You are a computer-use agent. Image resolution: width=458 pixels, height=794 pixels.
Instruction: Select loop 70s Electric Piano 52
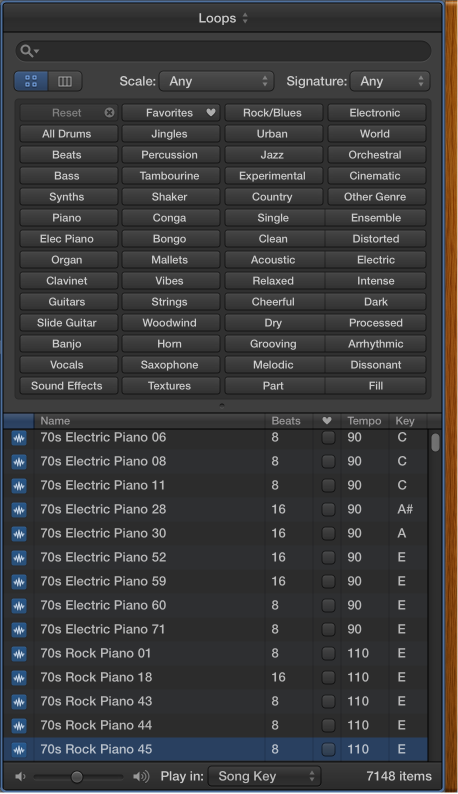[216, 558]
